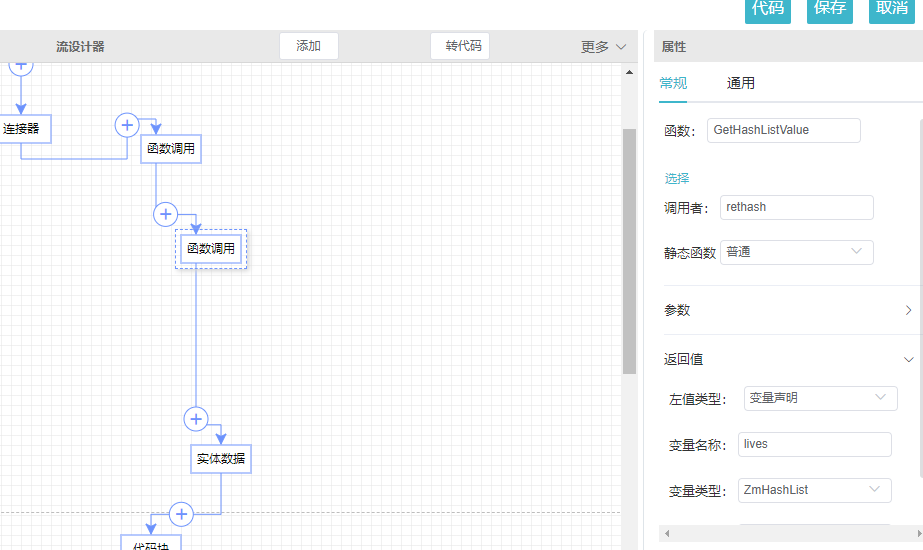This screenshot has height=550, width=923.
Task: Open the 更多 dropdown menu
Action: (x=603, y=47)
